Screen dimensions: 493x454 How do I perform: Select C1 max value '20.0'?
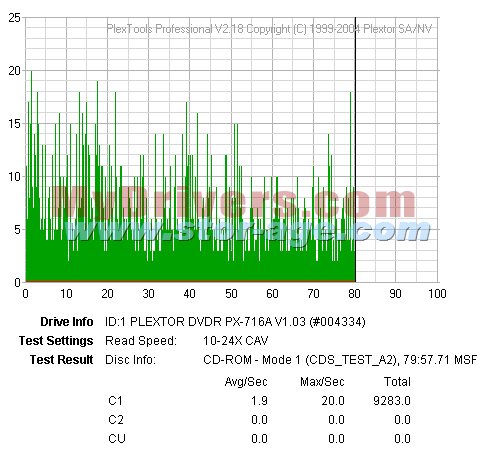click(333, 401)
